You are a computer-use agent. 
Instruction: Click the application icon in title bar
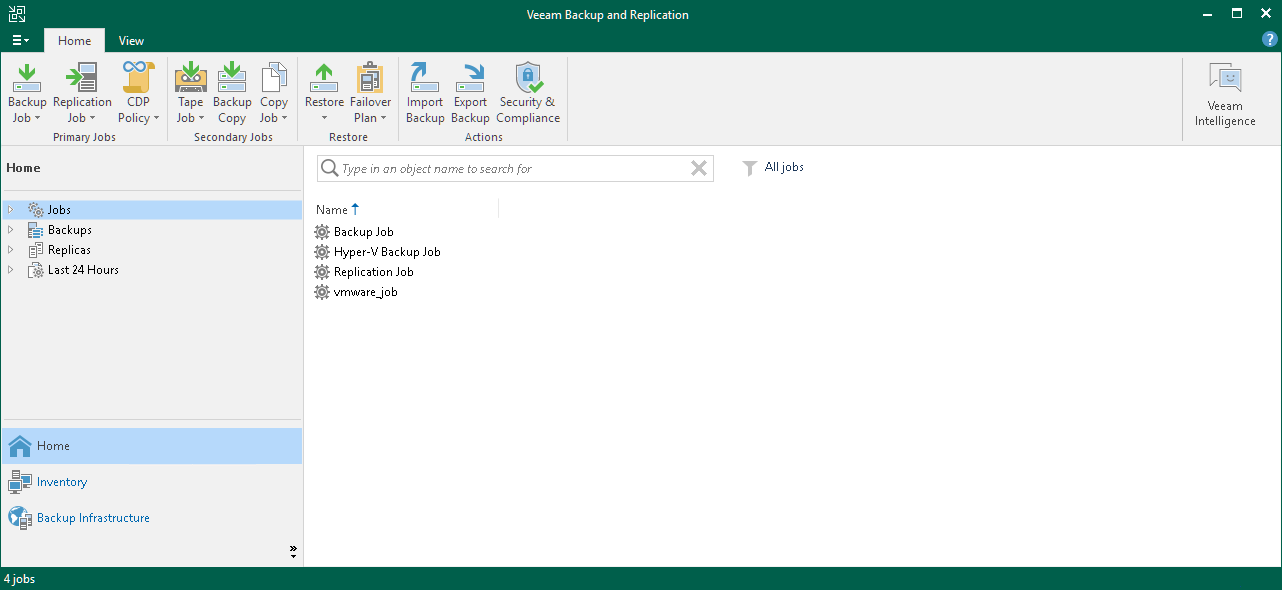pyautogui.click(x=17, y=14)
